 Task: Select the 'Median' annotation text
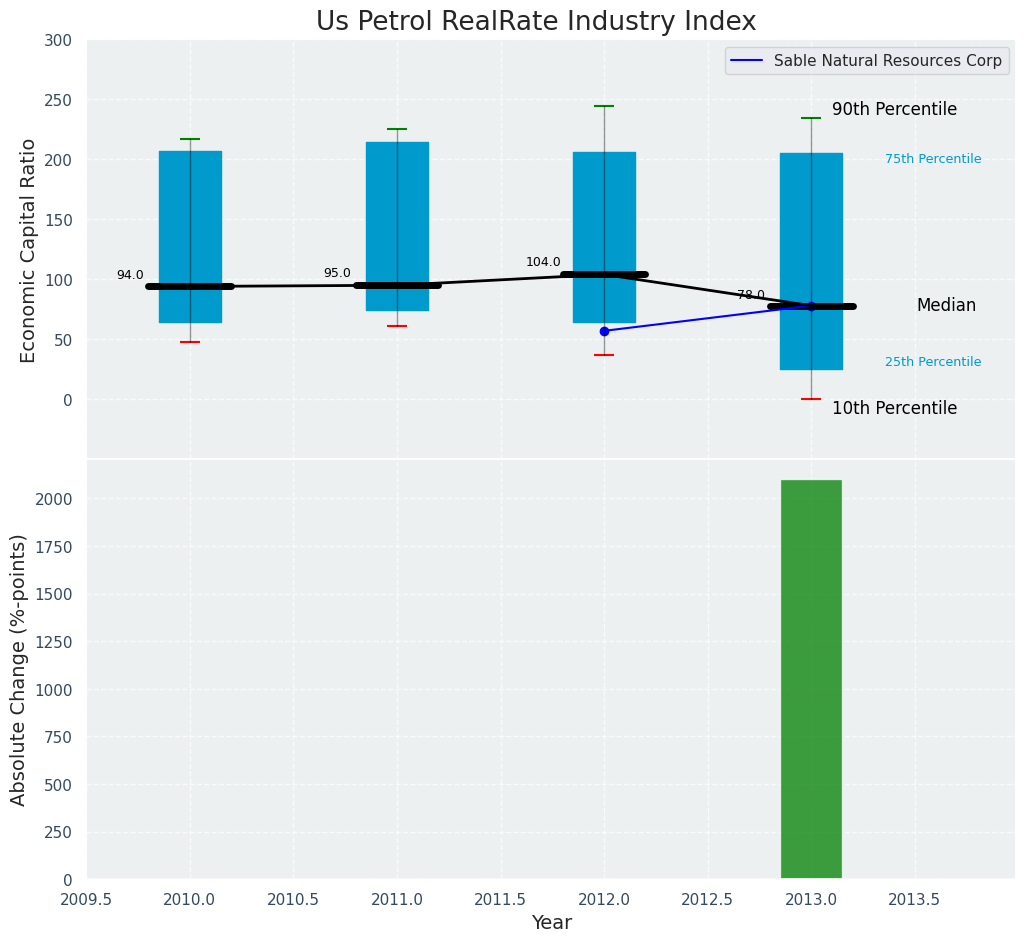coord(946,306)
